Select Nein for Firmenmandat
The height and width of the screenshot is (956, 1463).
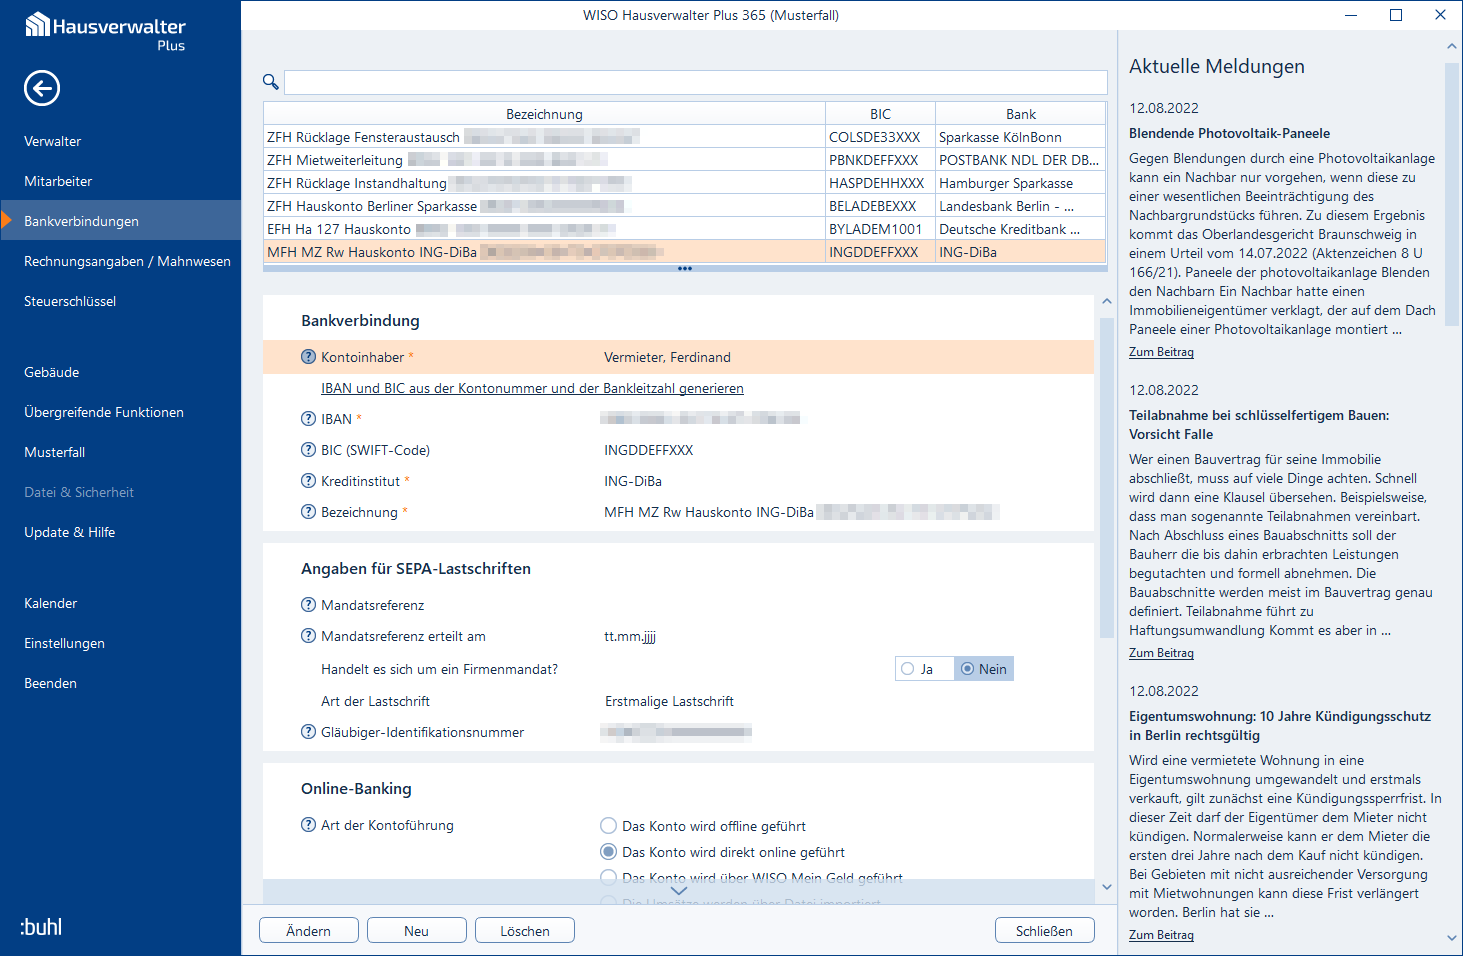coord(984,669)
